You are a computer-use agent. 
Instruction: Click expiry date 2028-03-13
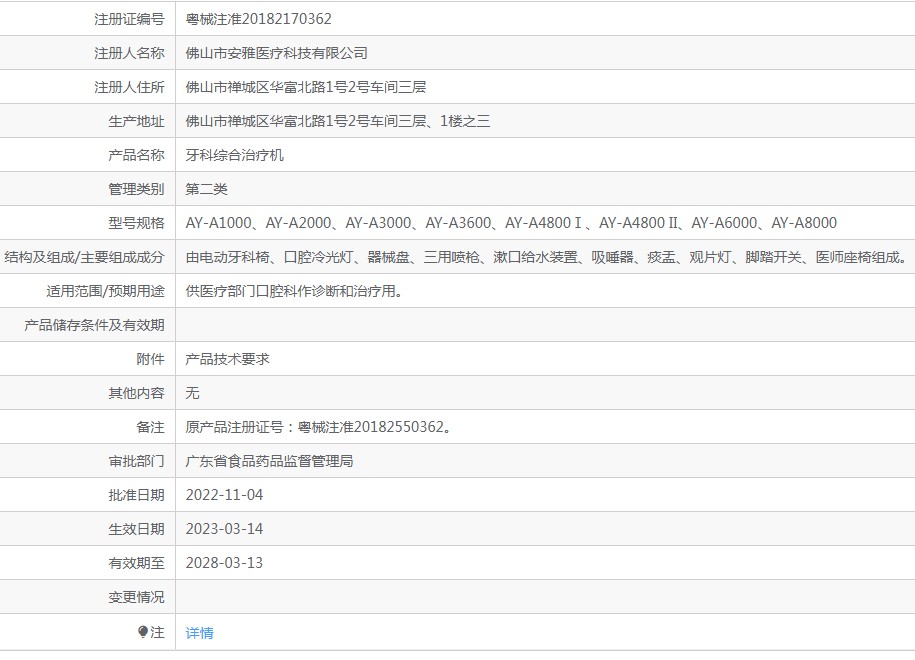(x=224, y=563)
